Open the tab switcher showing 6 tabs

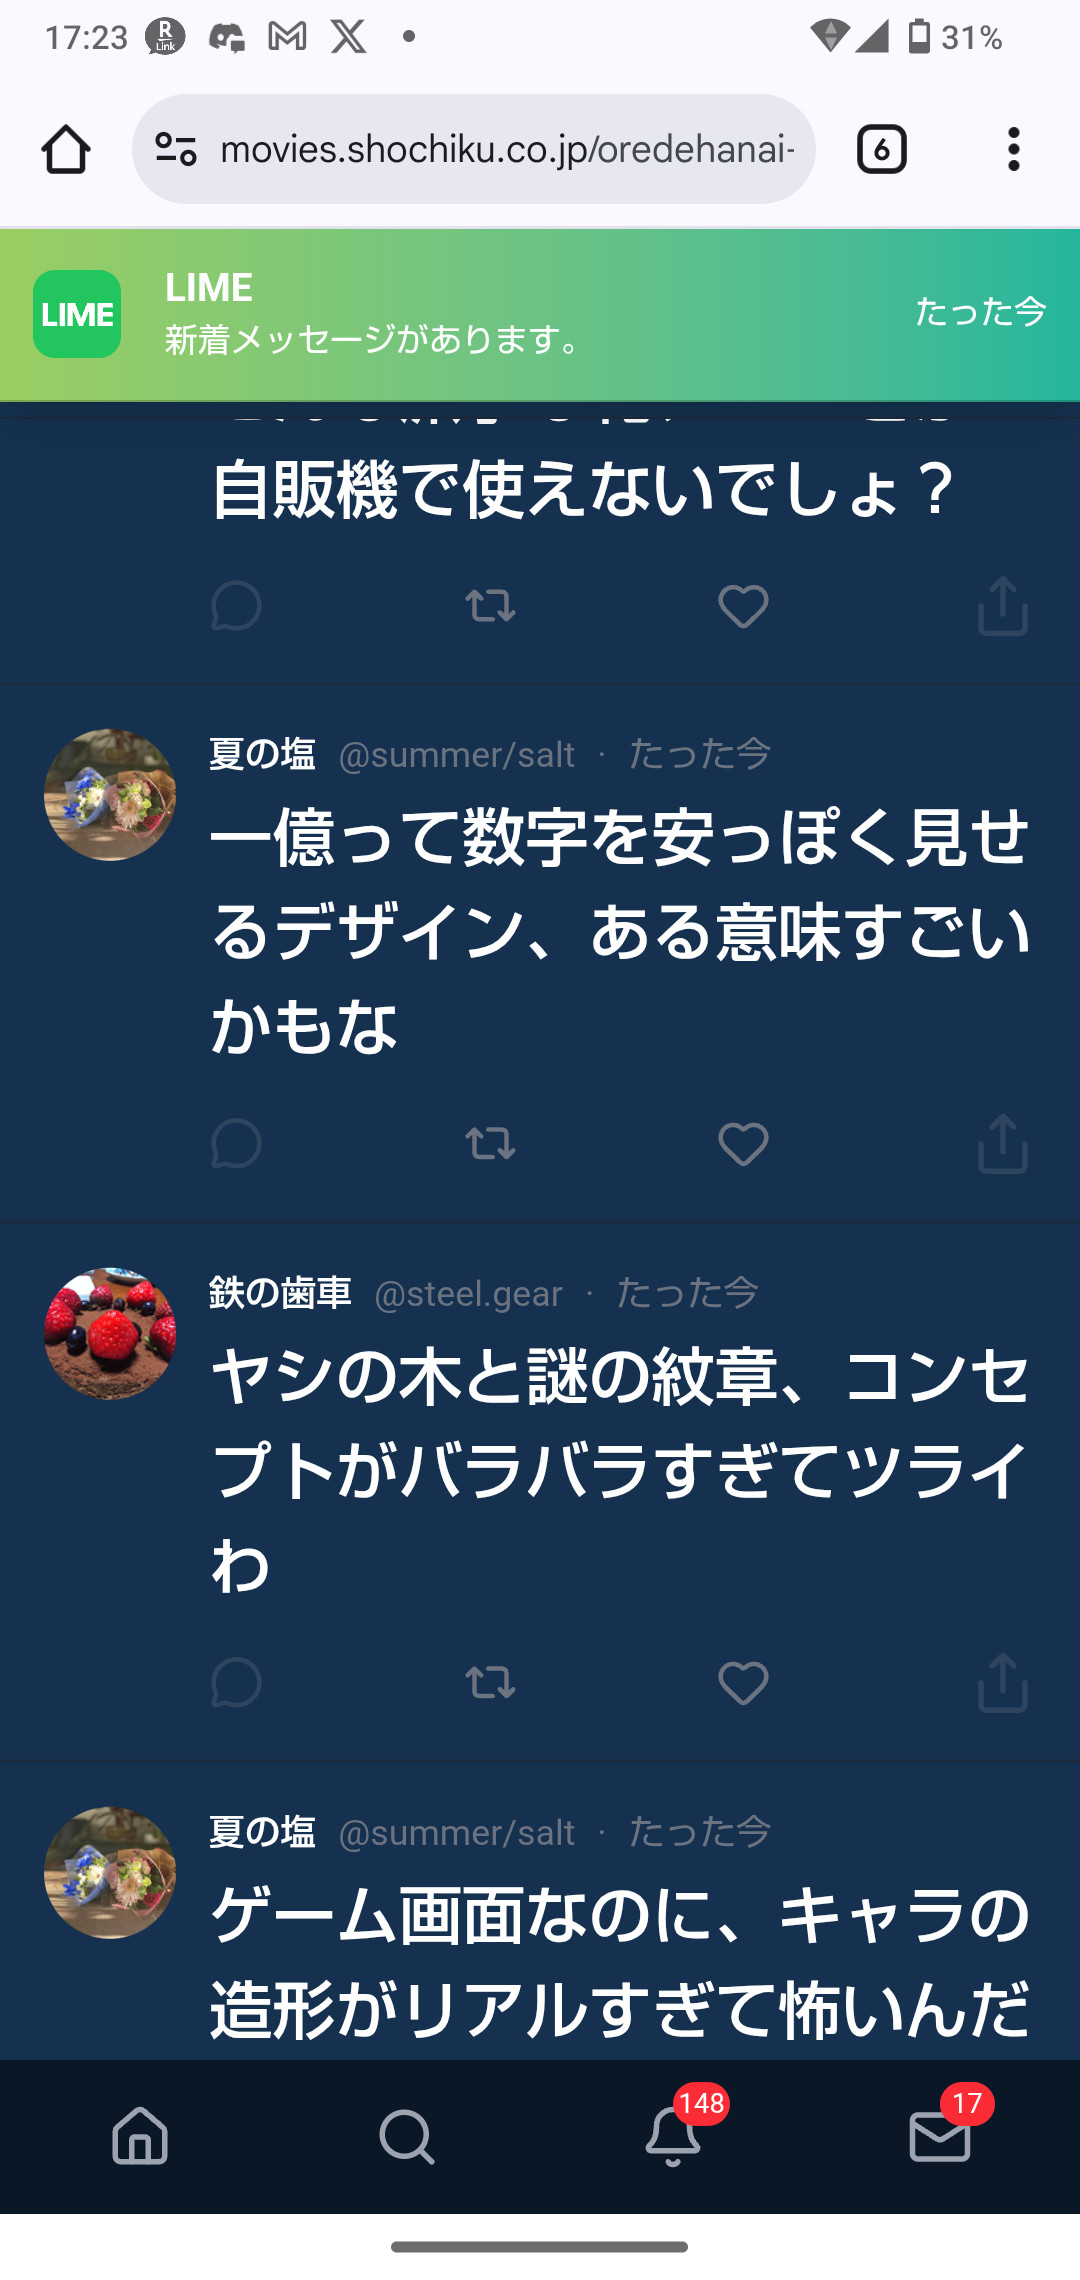[x=881, y=150]
